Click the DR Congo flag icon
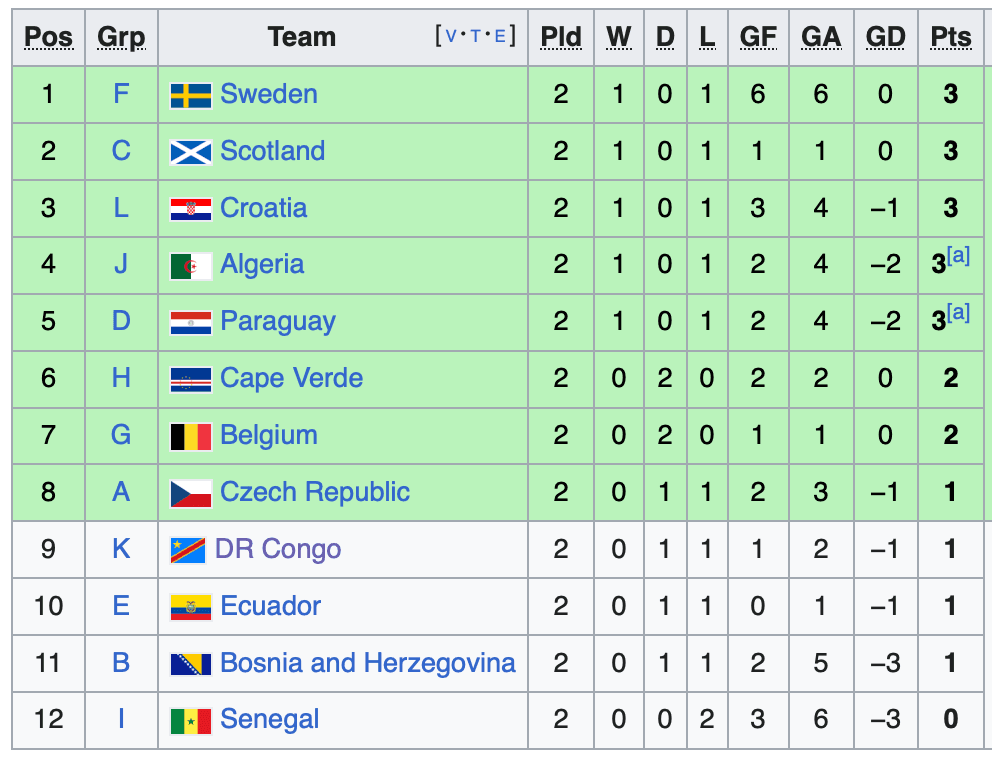992x758 pixels. 189,550
